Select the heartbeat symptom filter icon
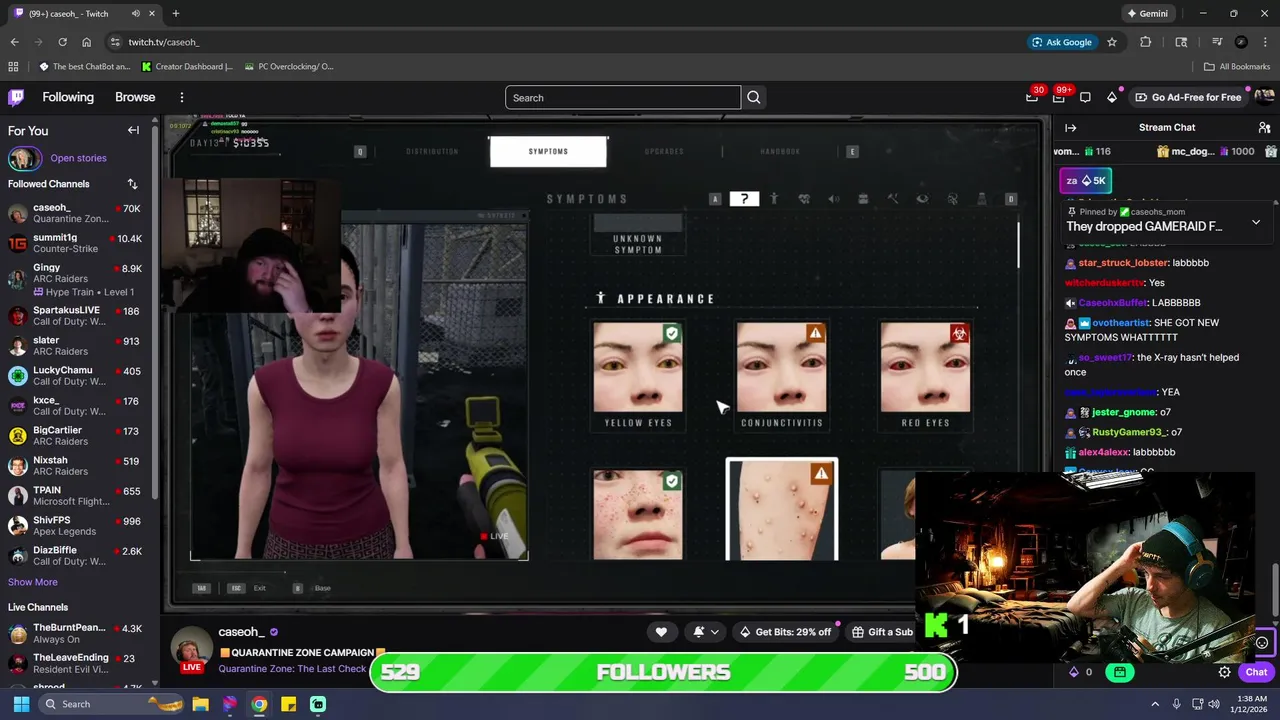The height and width of the screenshot is (720, 1280). click(x=803, y=199)
